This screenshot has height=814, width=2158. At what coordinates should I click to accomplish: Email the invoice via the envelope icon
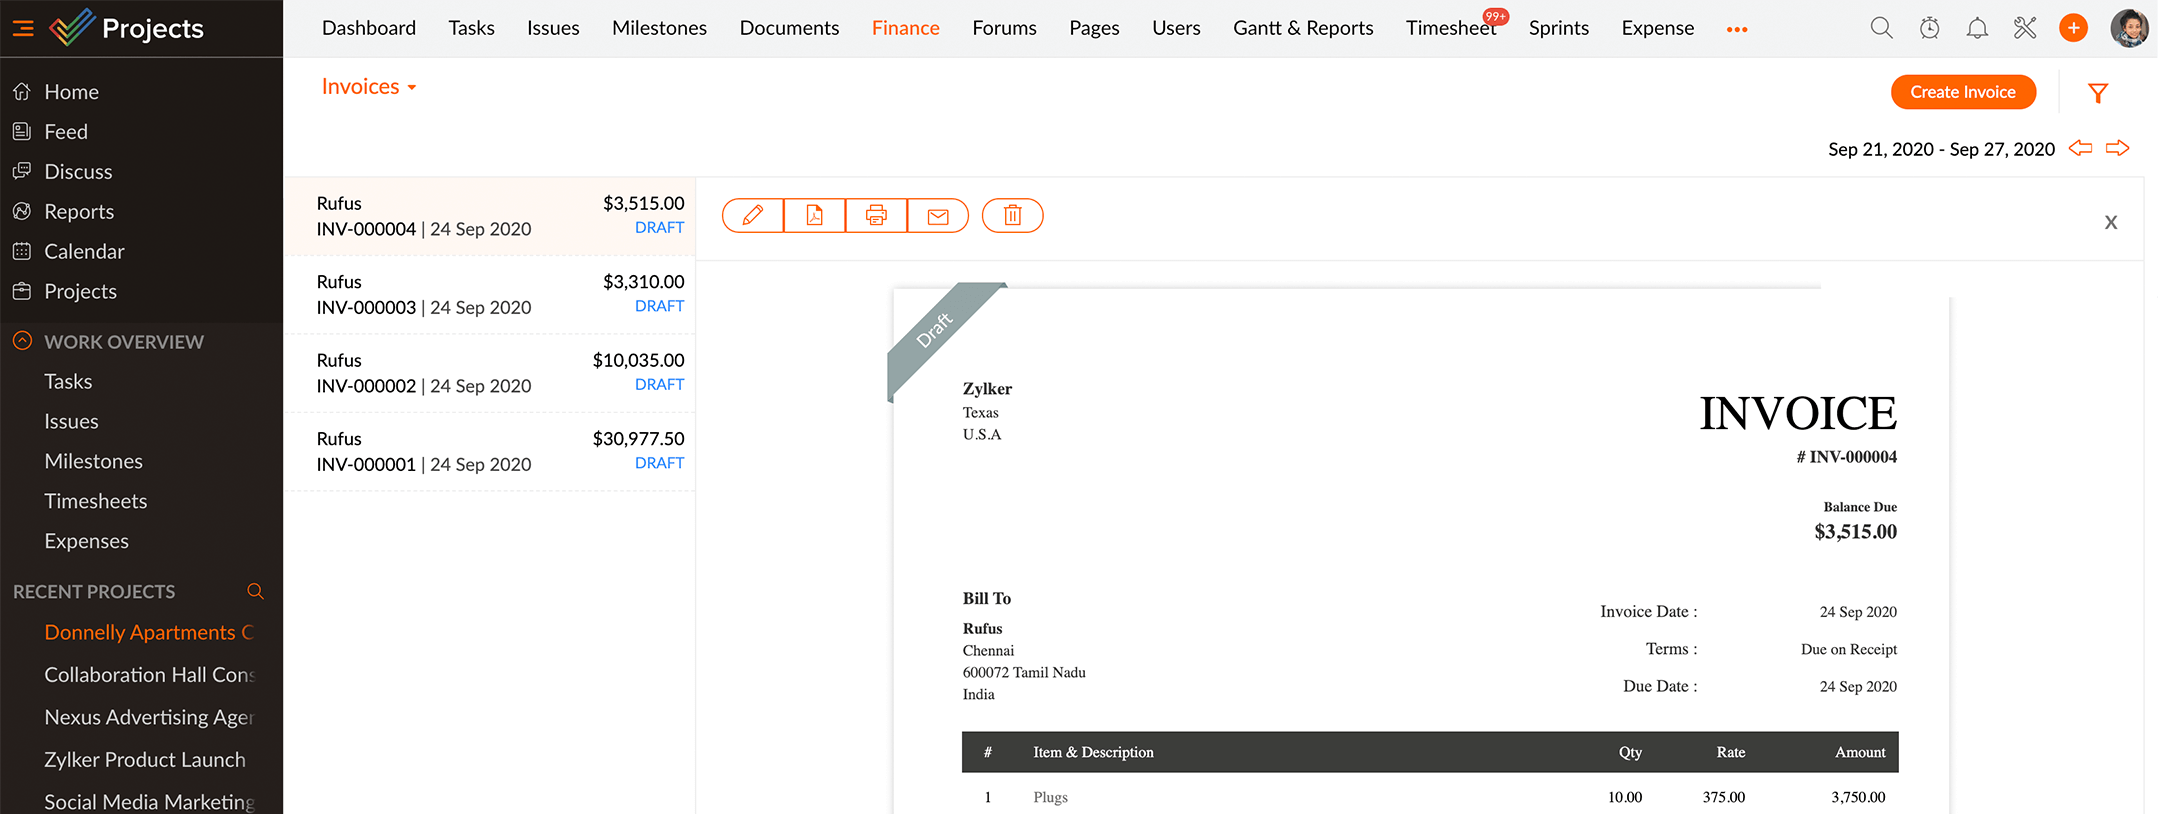pos(938,215)
